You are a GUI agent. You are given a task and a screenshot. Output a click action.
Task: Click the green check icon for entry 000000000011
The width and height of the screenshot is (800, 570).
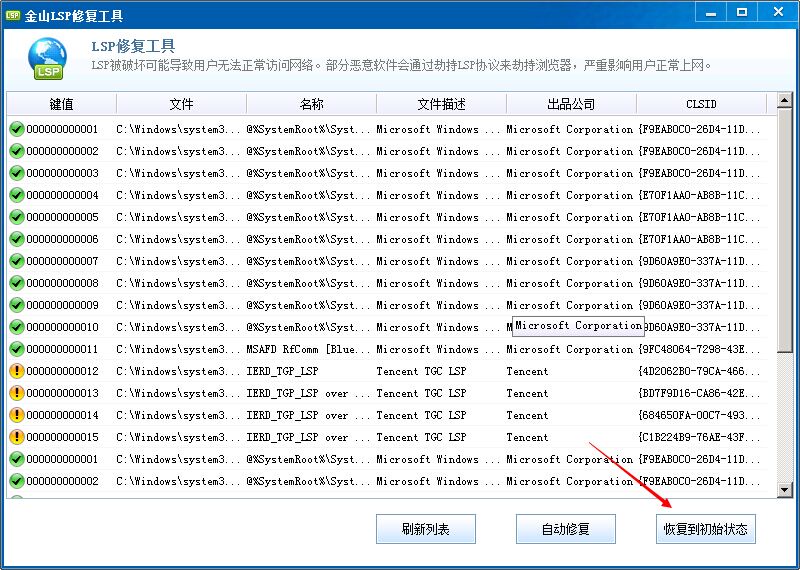point(17,349)
